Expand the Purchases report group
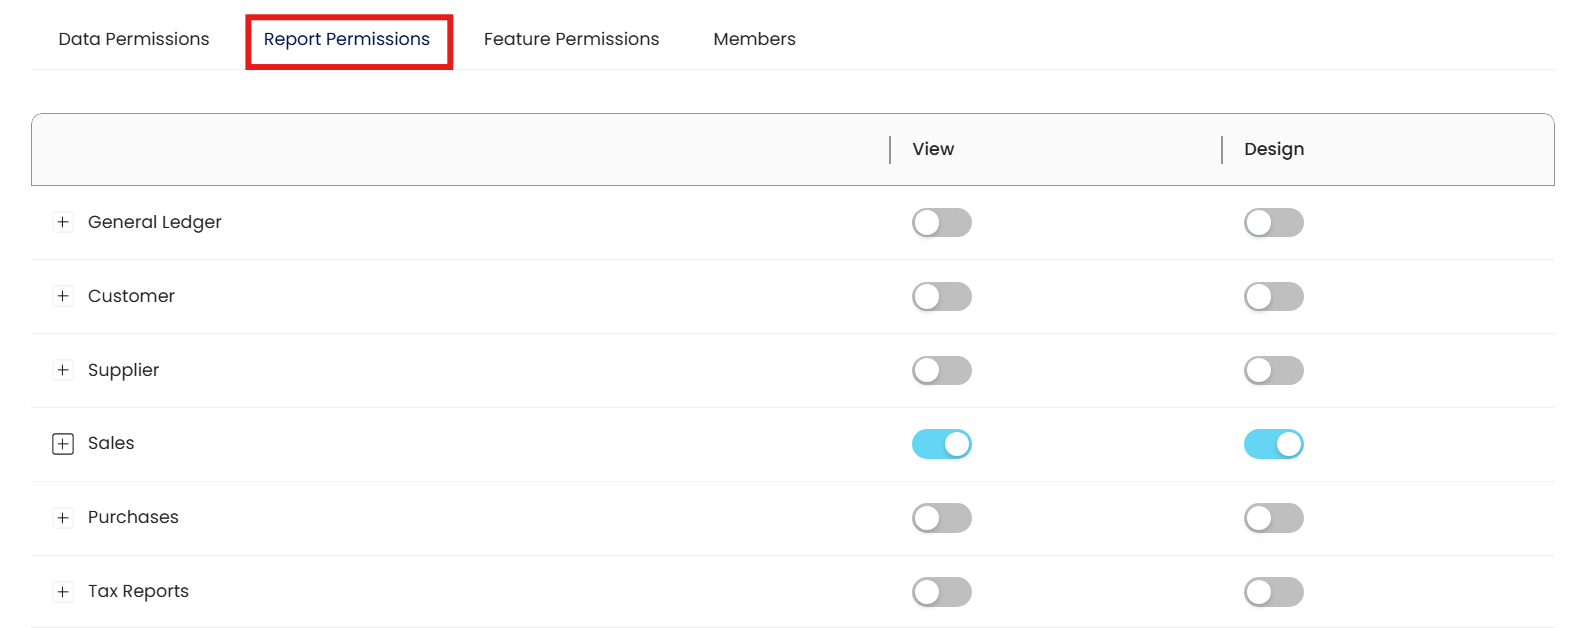This screenshot has height=628, width=1573. (63, 518)
